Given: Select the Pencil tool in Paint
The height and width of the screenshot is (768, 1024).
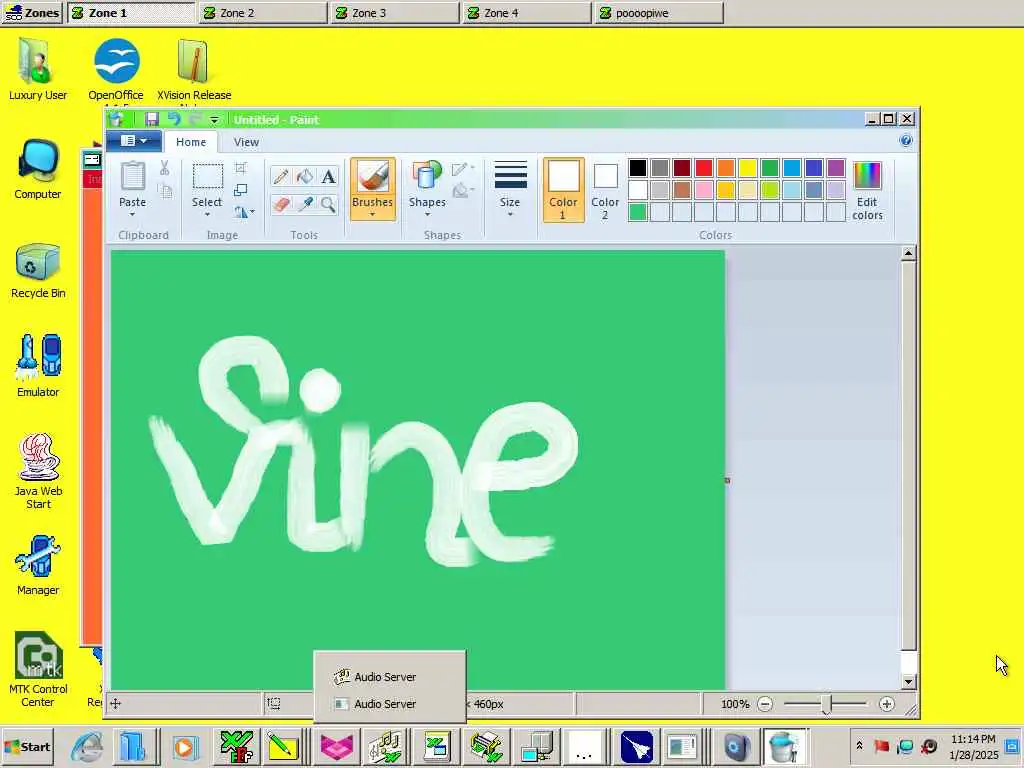Looking at the screenshot, I should pyautogui.click(x=281, y=176).
